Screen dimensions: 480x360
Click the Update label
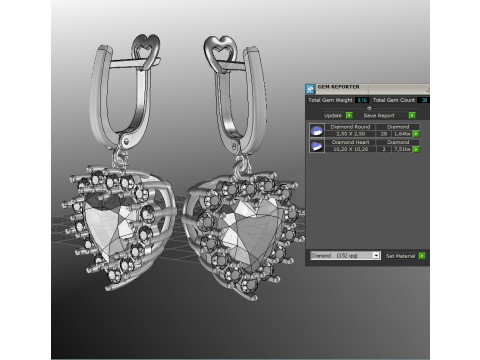tap(333, 116)
